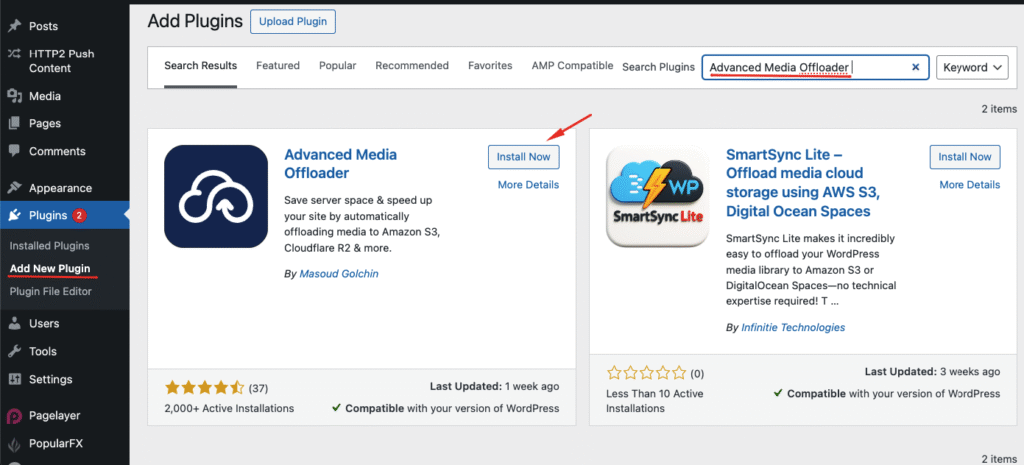Click the Settings sliders icon

(14, 379)
